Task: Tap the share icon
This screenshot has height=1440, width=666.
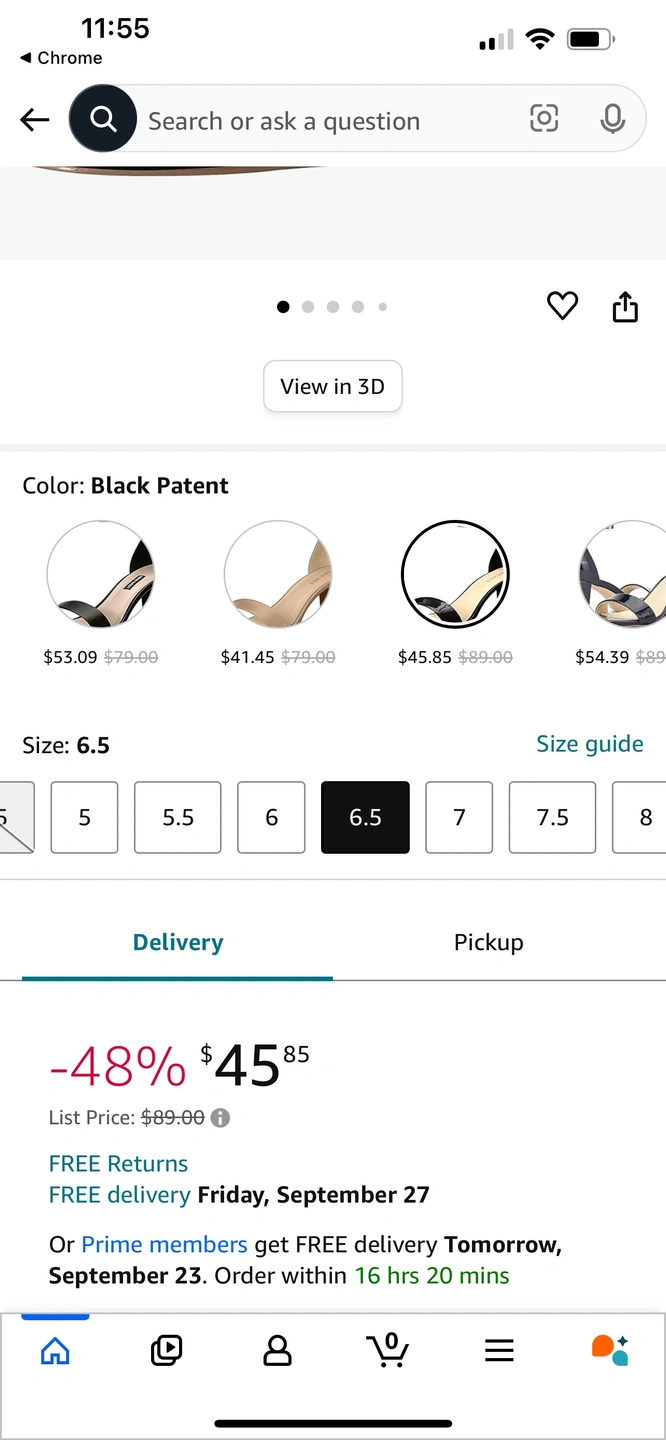Action: coord(625,307)
